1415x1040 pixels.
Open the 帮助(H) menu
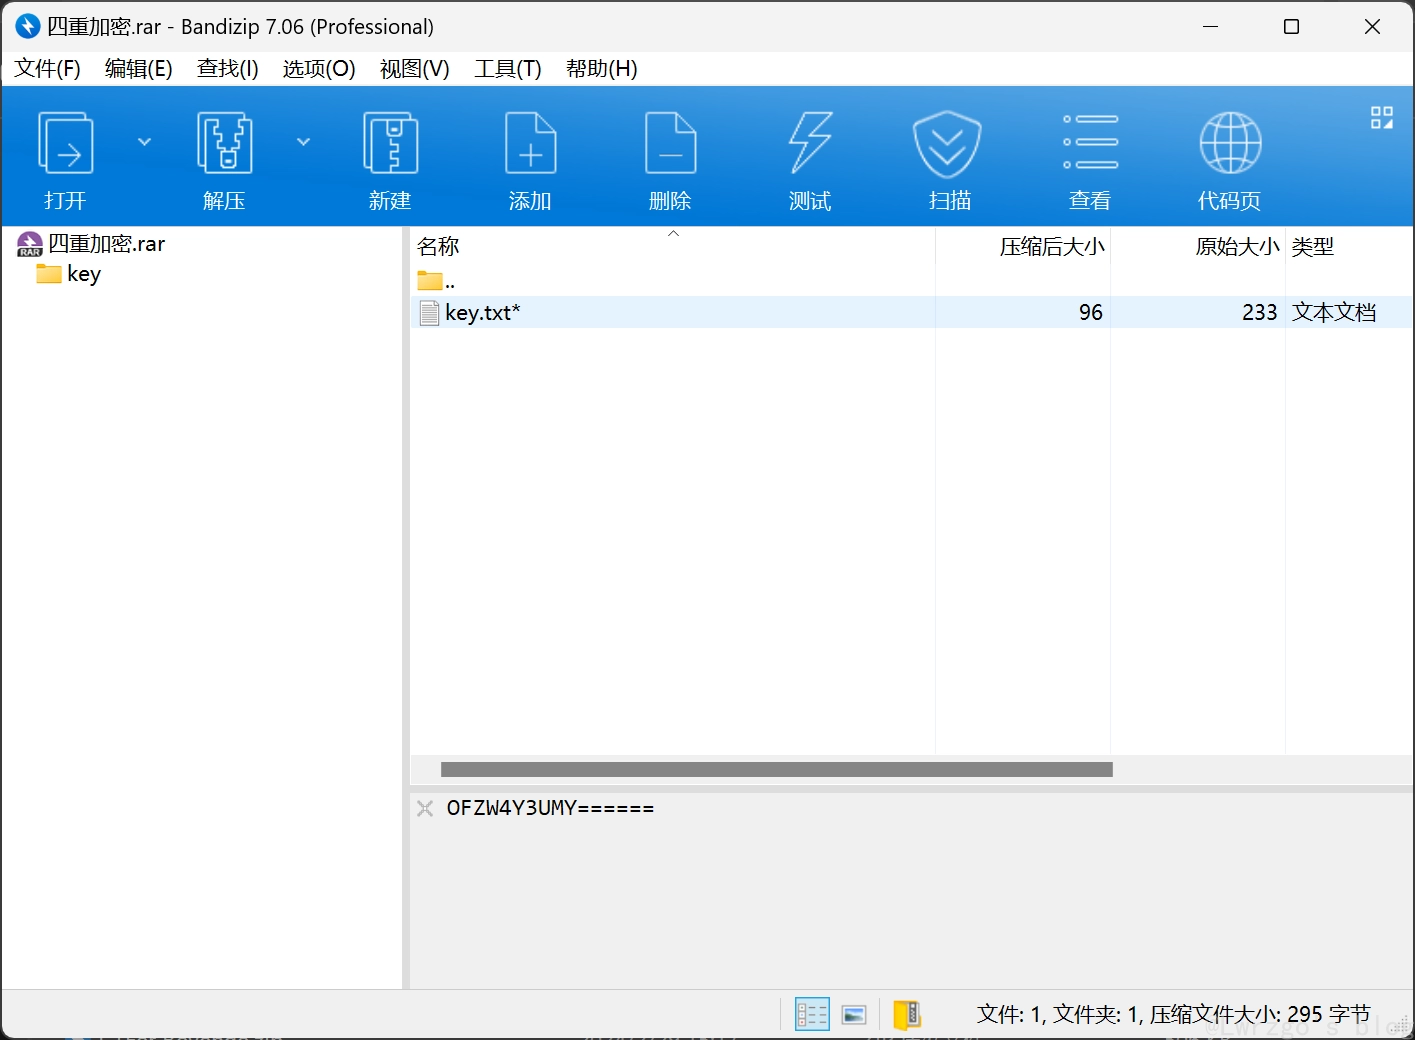click(602, 69)
